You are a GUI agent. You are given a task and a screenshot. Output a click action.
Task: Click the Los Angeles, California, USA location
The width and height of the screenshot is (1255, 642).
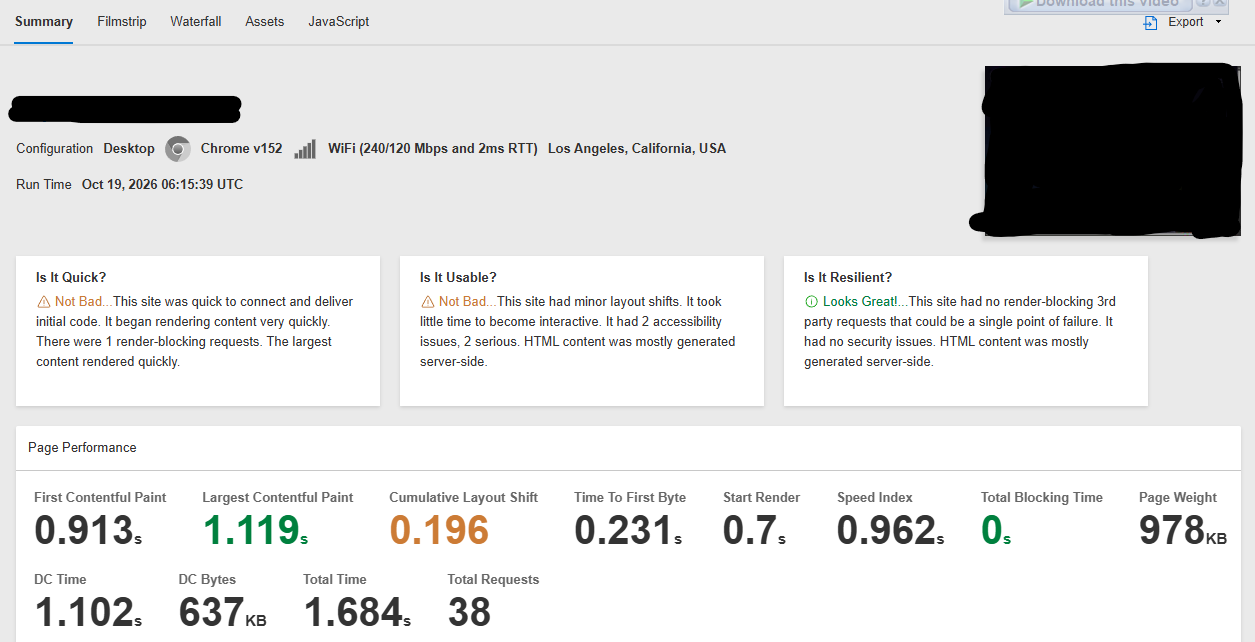click(637, 149)
